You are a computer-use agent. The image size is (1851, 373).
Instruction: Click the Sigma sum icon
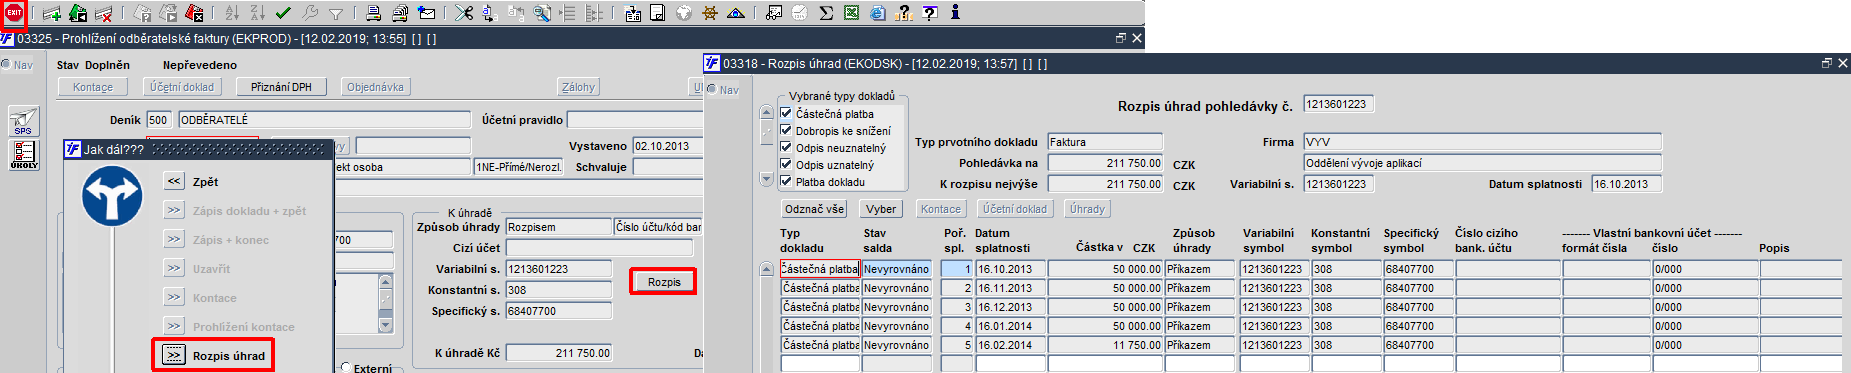(826, 13)
